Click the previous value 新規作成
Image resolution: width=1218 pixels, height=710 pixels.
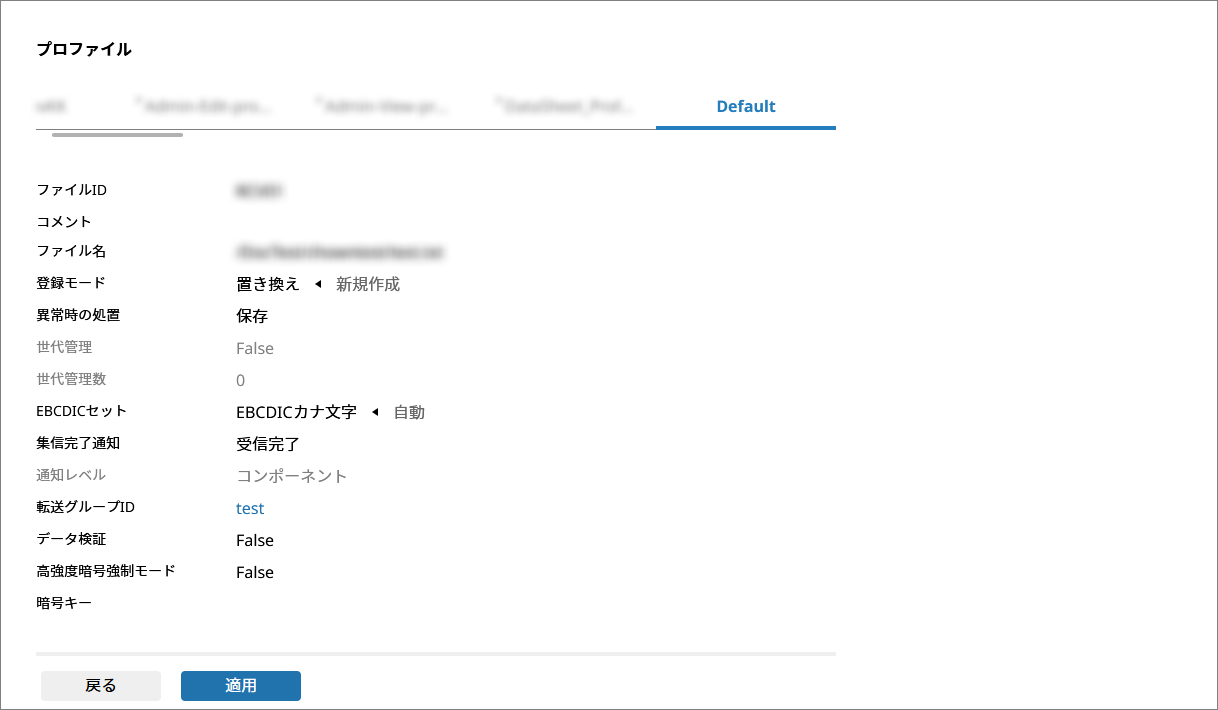coord(367,284)
